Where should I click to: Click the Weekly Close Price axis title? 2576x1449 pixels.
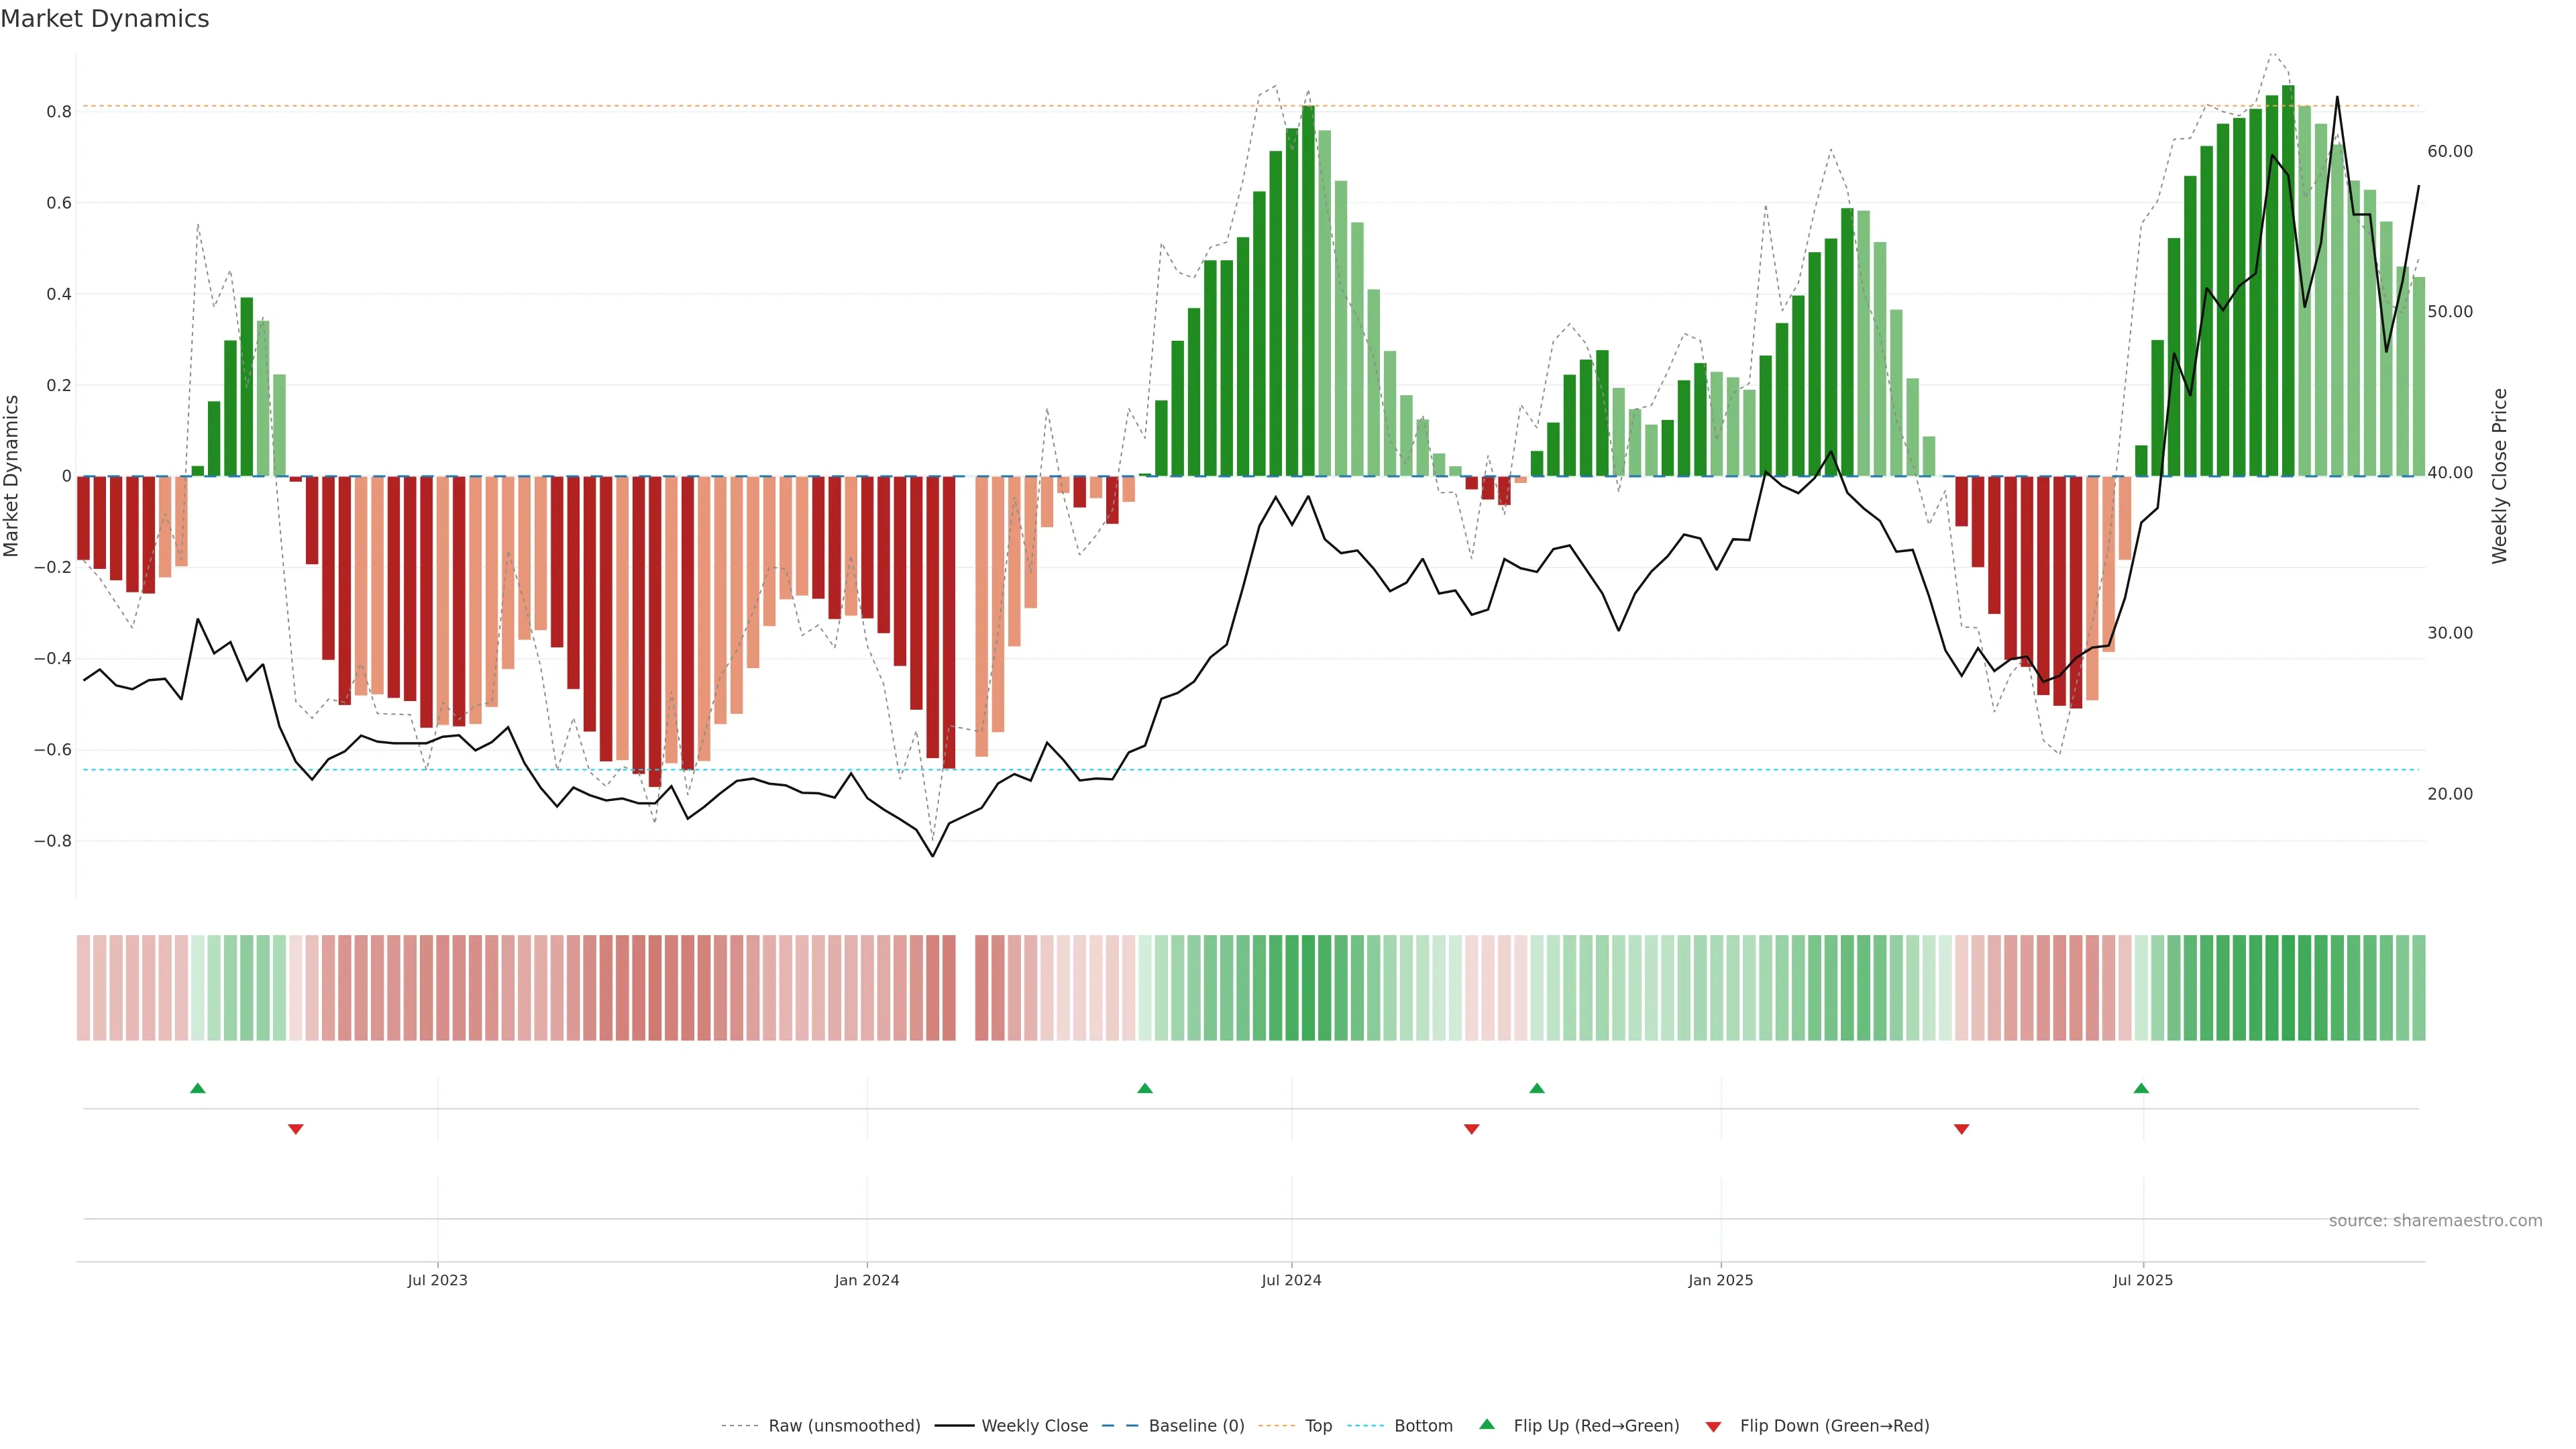click(2499, 476)
